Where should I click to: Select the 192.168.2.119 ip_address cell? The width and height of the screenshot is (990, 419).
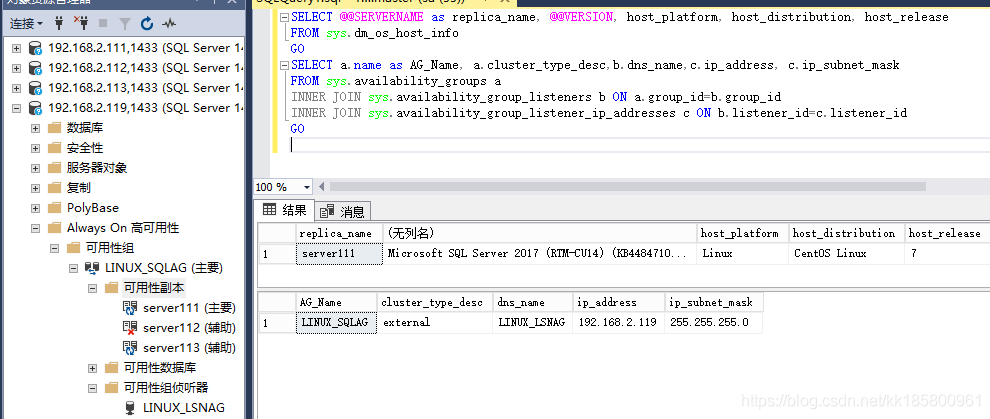[619, 322]
